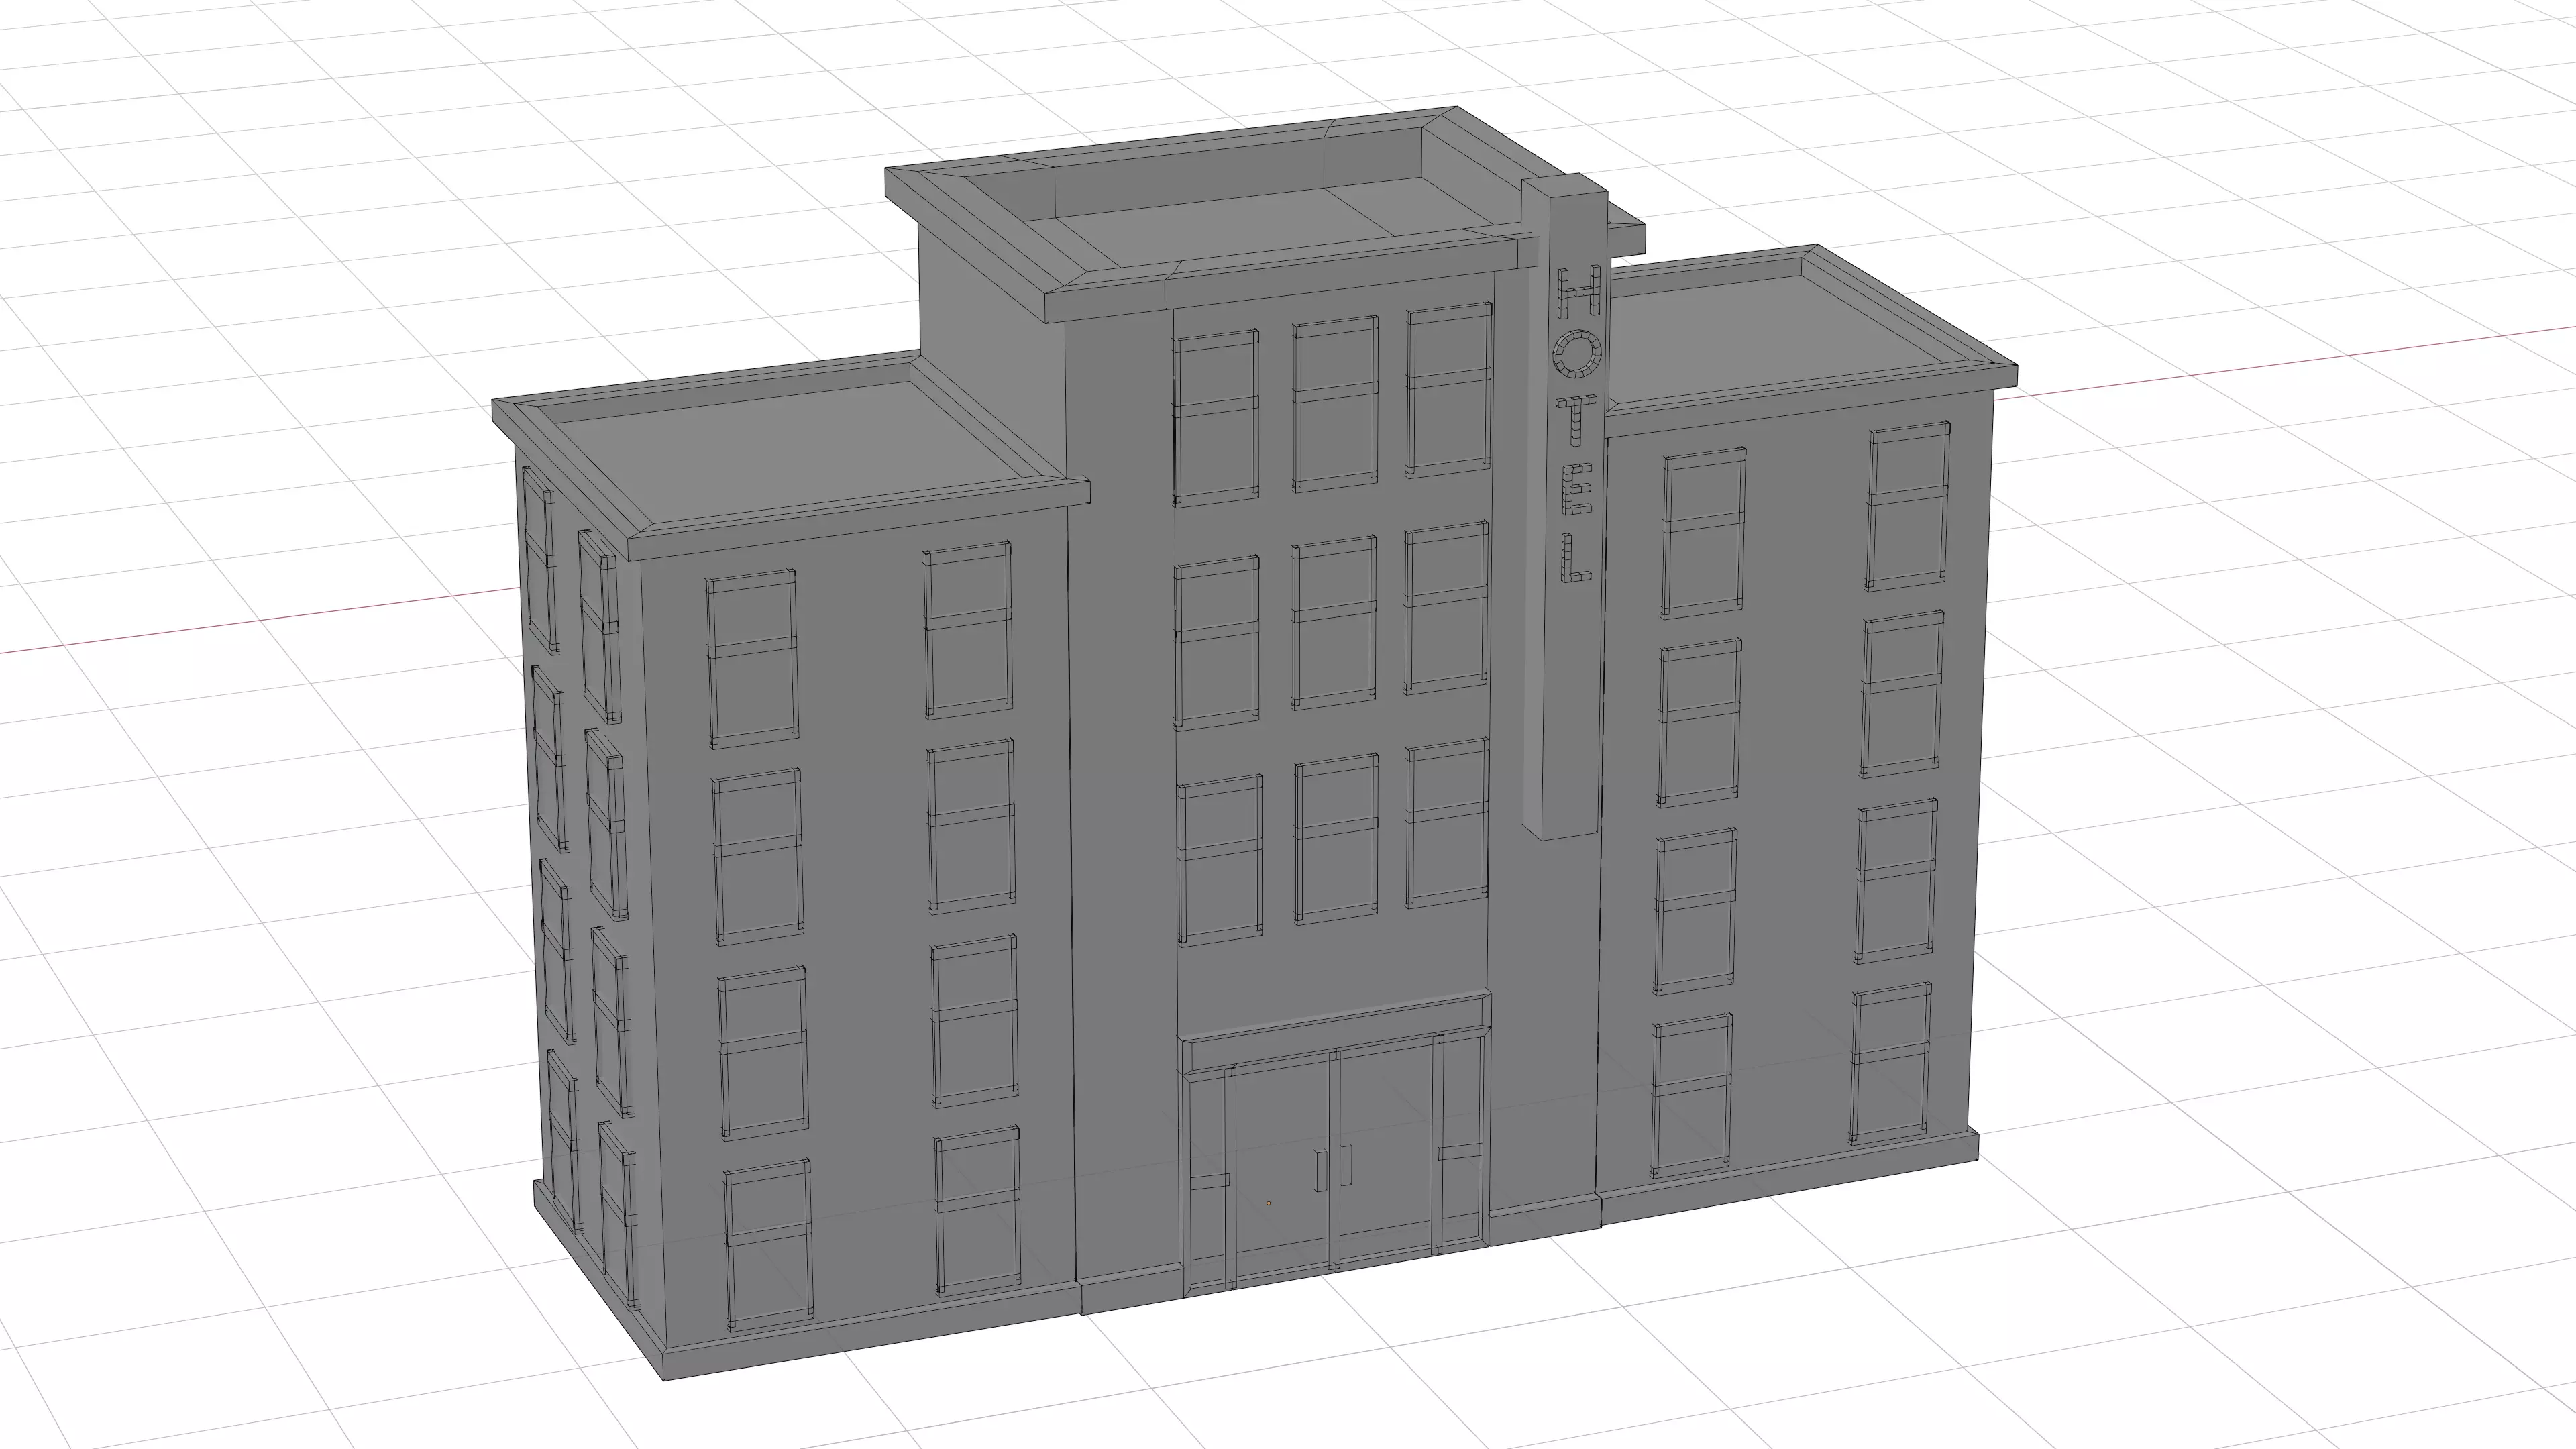Screen dimensions: 2576x1449
Task: Select the right entrance door handle
Action: pyautogui.click(x=1346, y=1166)
